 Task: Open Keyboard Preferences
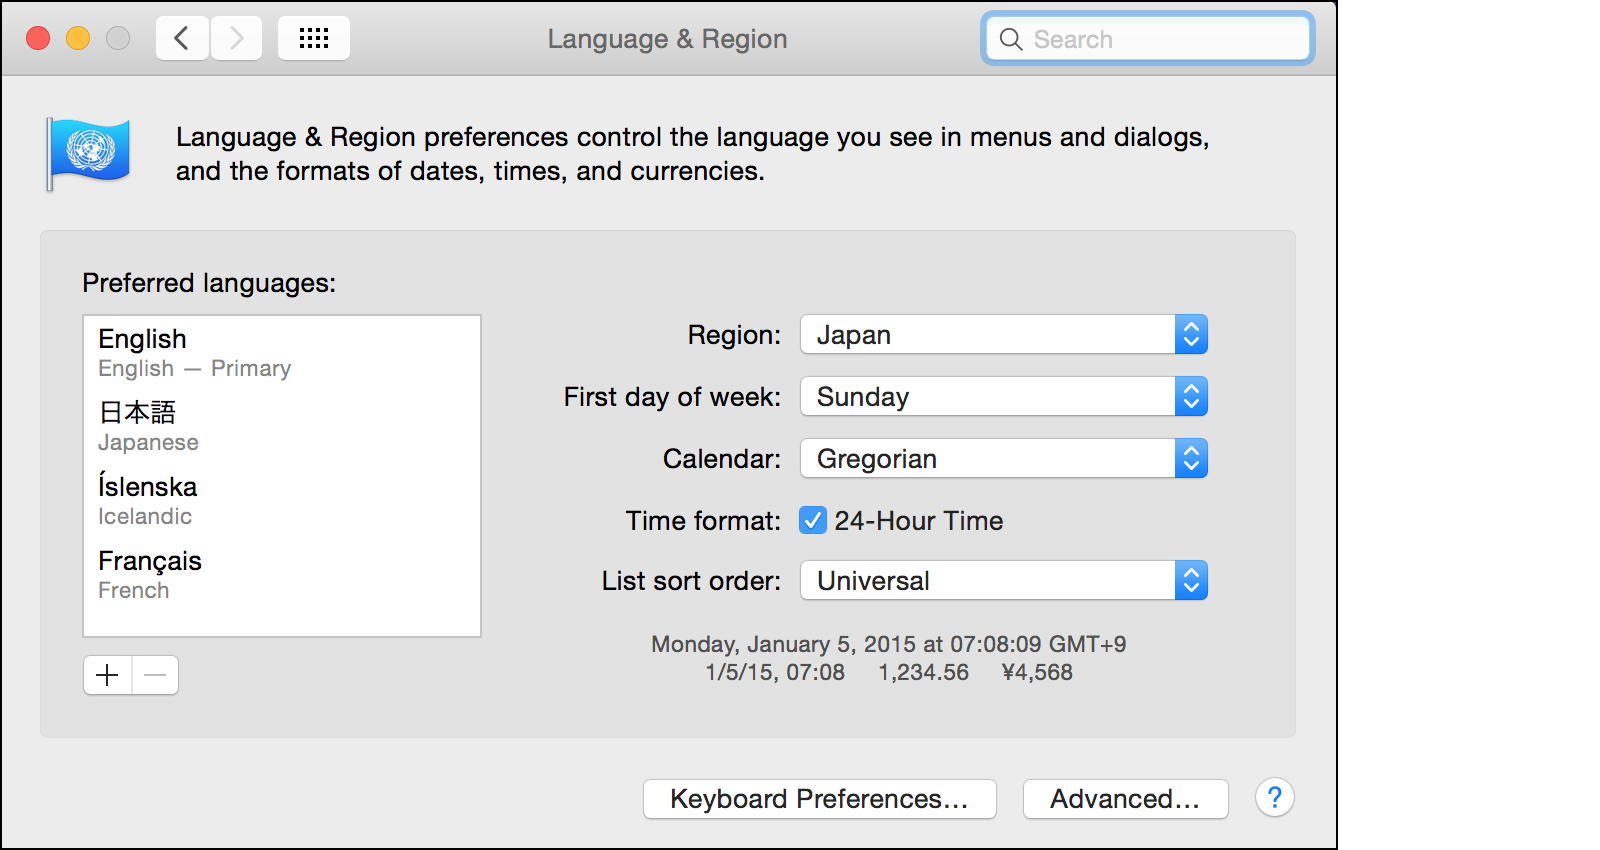click(x=819, y=799)
